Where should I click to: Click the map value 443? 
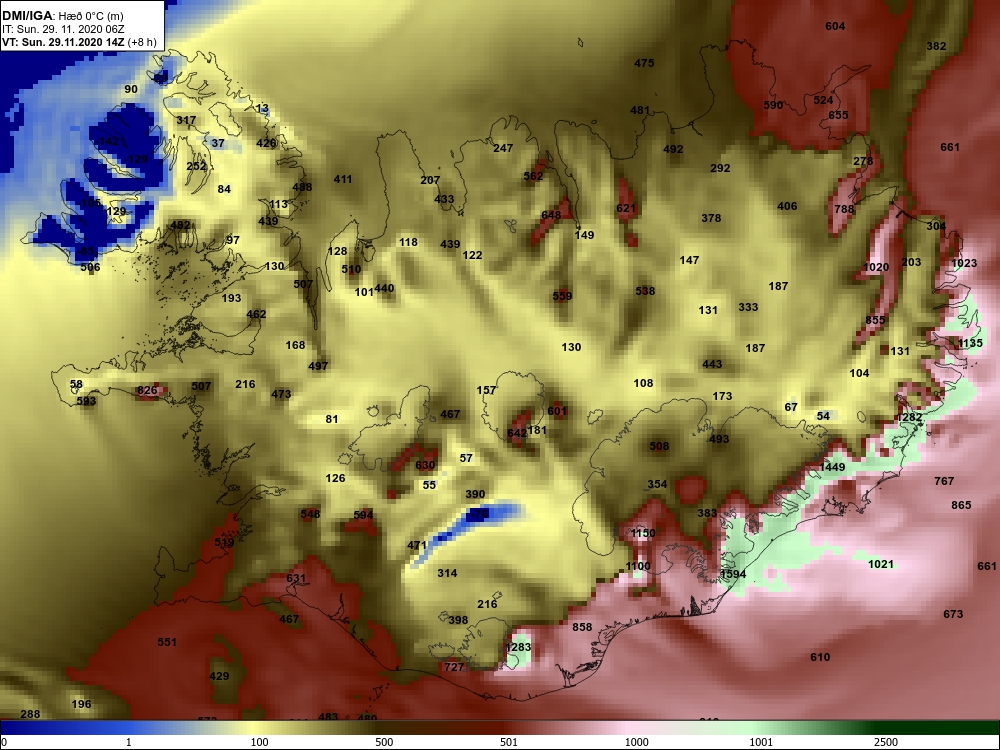point(712,364)
